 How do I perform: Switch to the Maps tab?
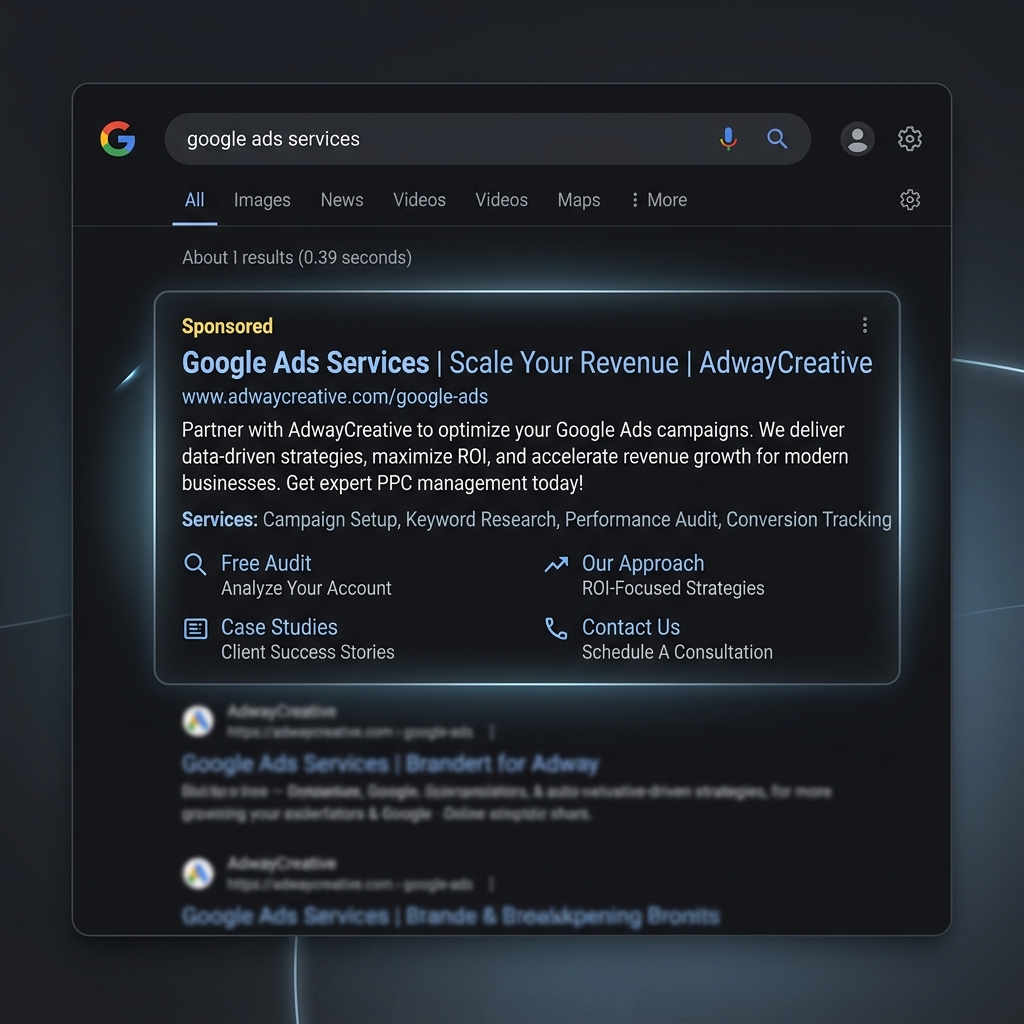tap(579, 200)
